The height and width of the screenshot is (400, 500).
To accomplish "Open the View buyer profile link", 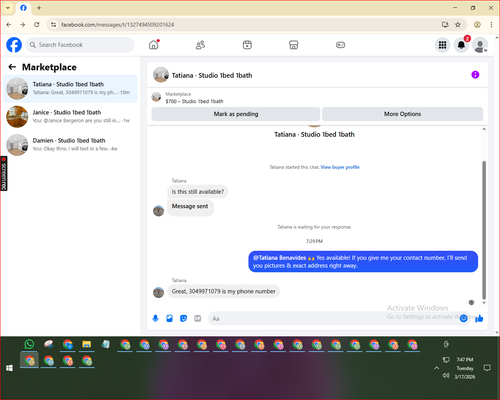I will (340, 167).
